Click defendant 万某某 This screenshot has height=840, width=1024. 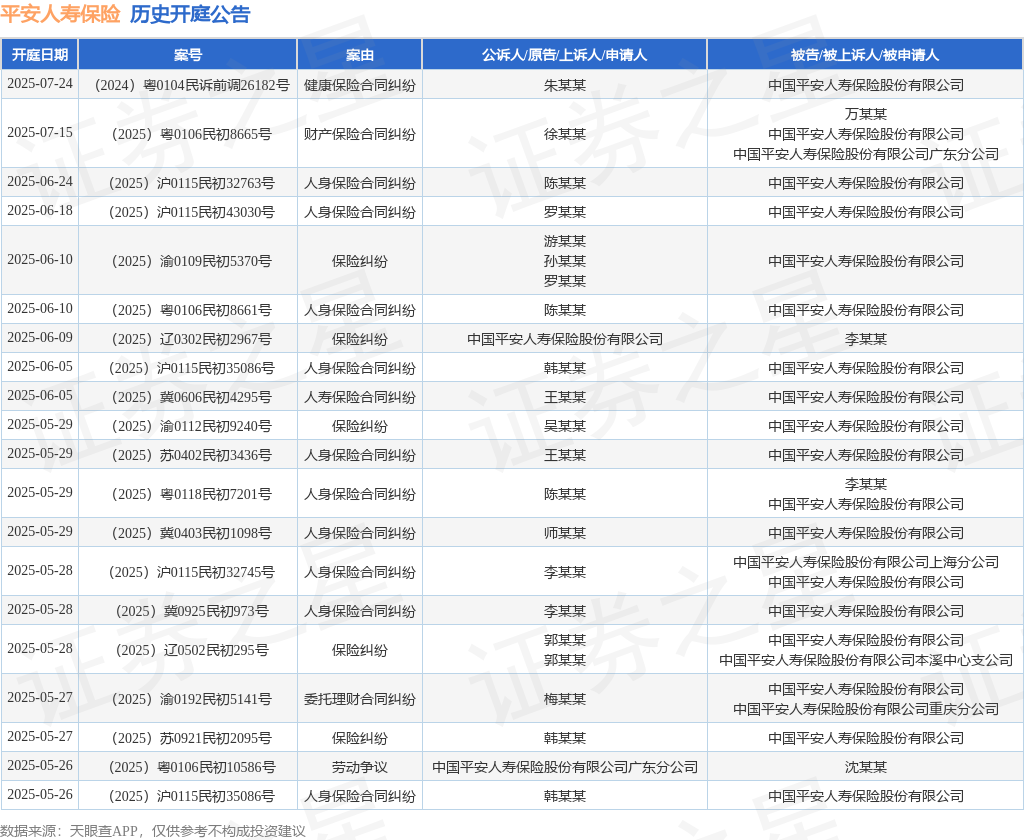pyautogui.click(x=866, y=114)
